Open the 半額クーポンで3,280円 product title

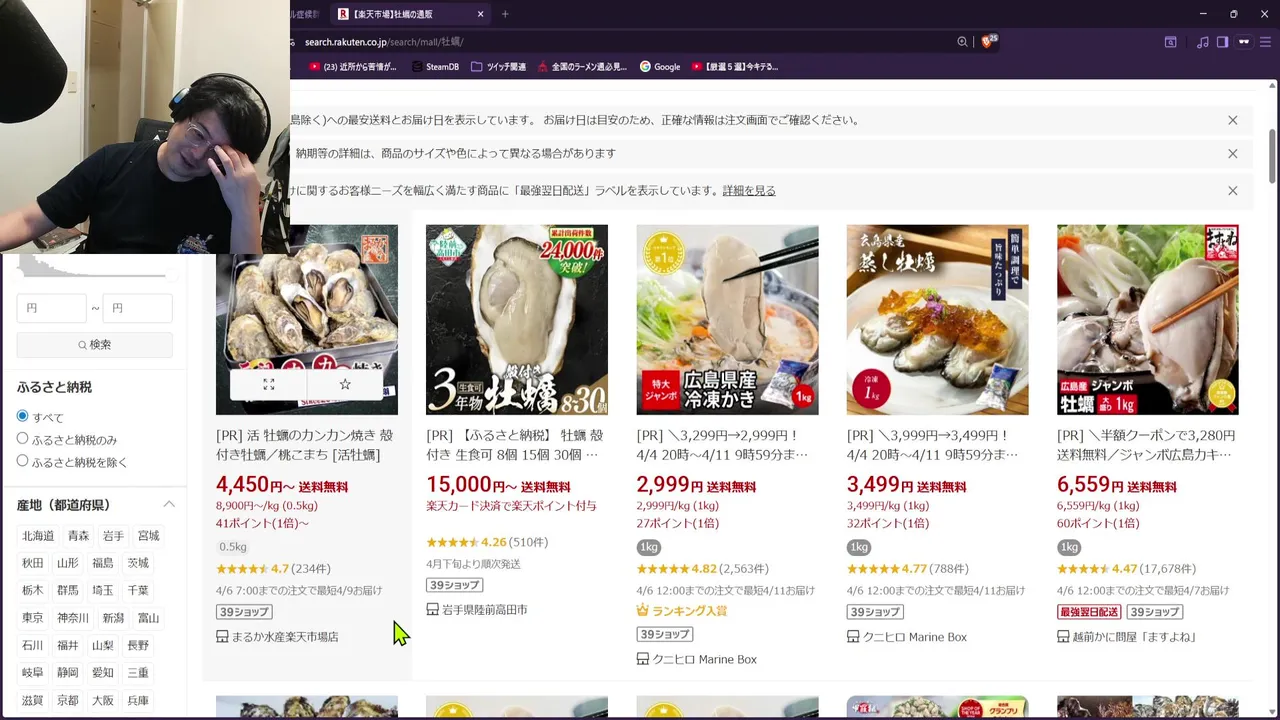[1147, 445]
